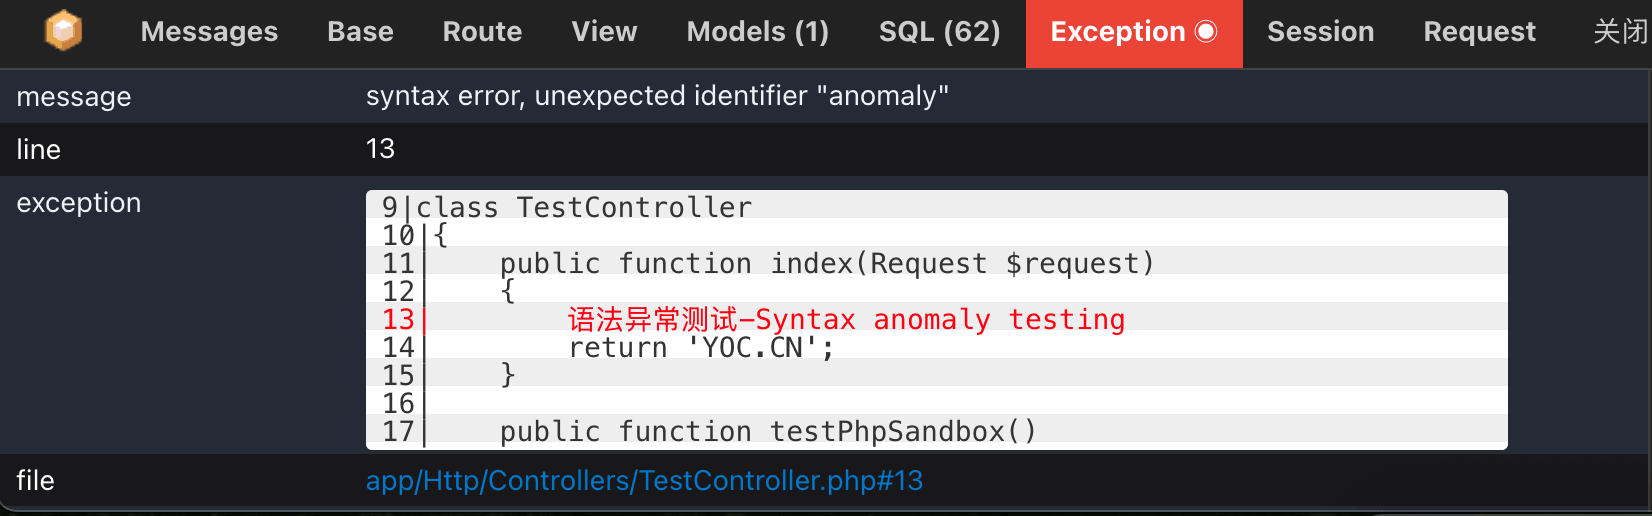Screen dimensions: 1652x516
Task: Close the debug panel via 关闭
Action: coord(1620,32)
